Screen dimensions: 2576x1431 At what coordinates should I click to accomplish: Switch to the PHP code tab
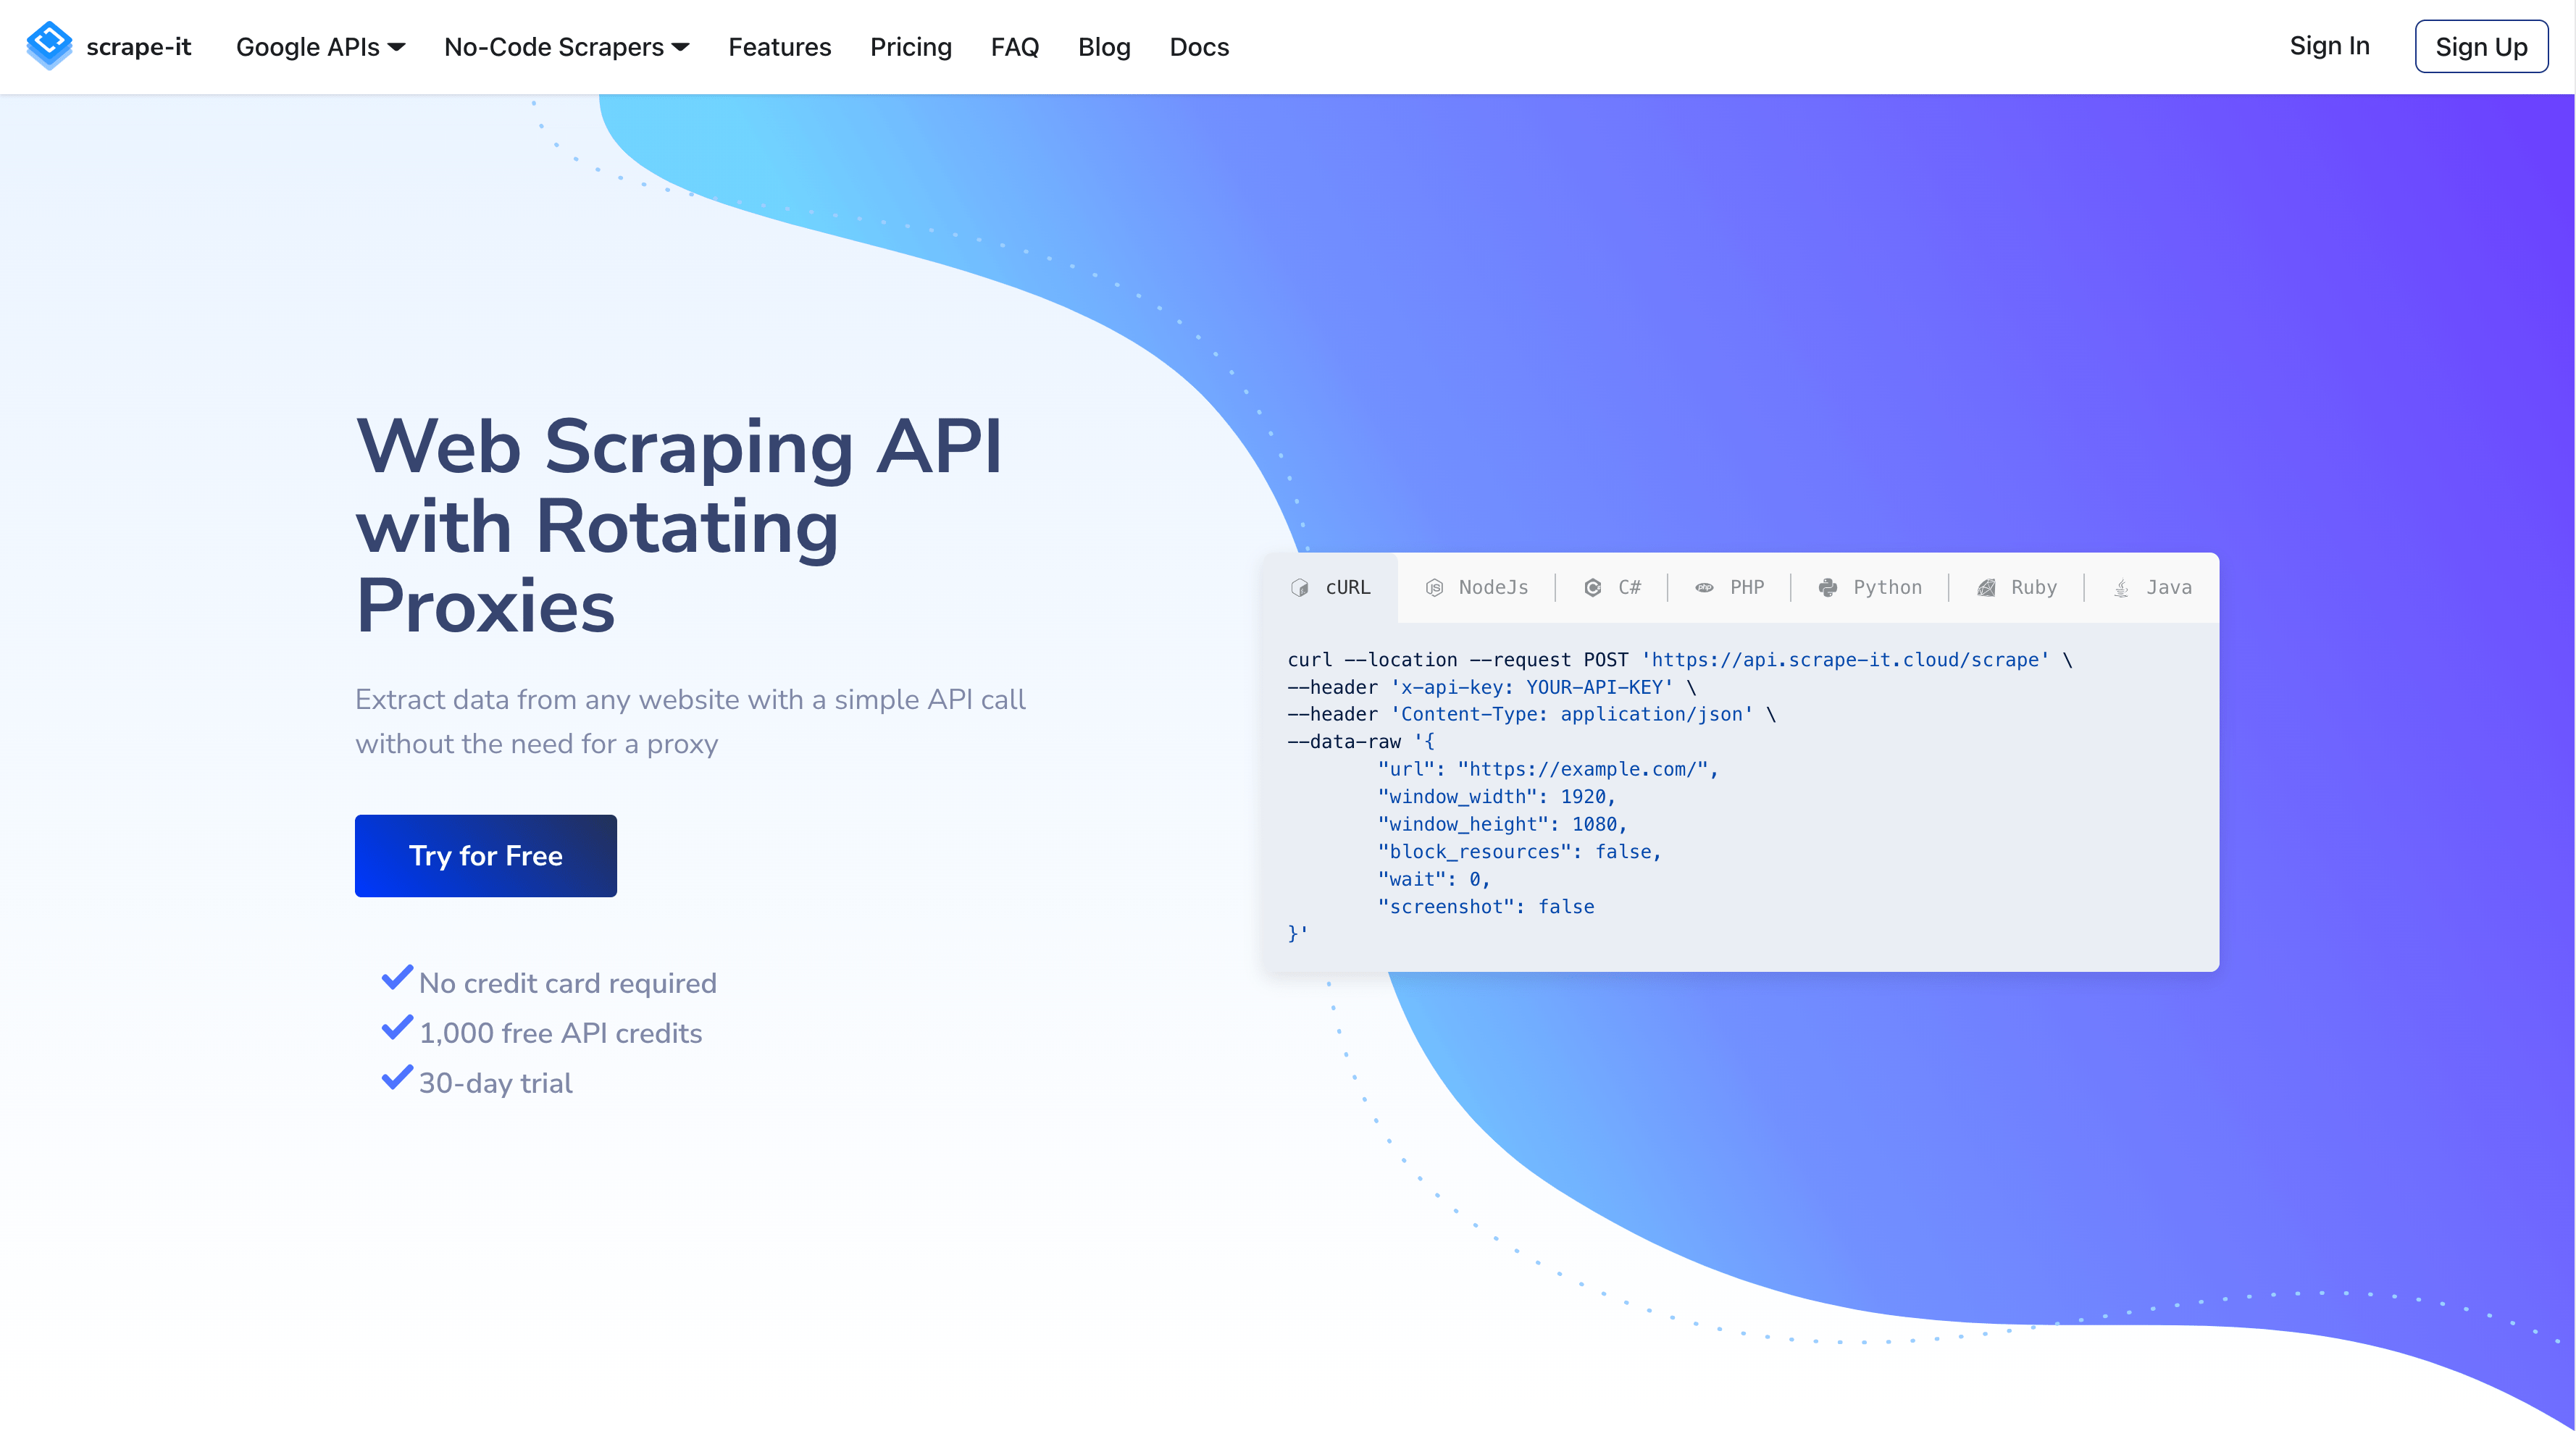(1729, 587)
